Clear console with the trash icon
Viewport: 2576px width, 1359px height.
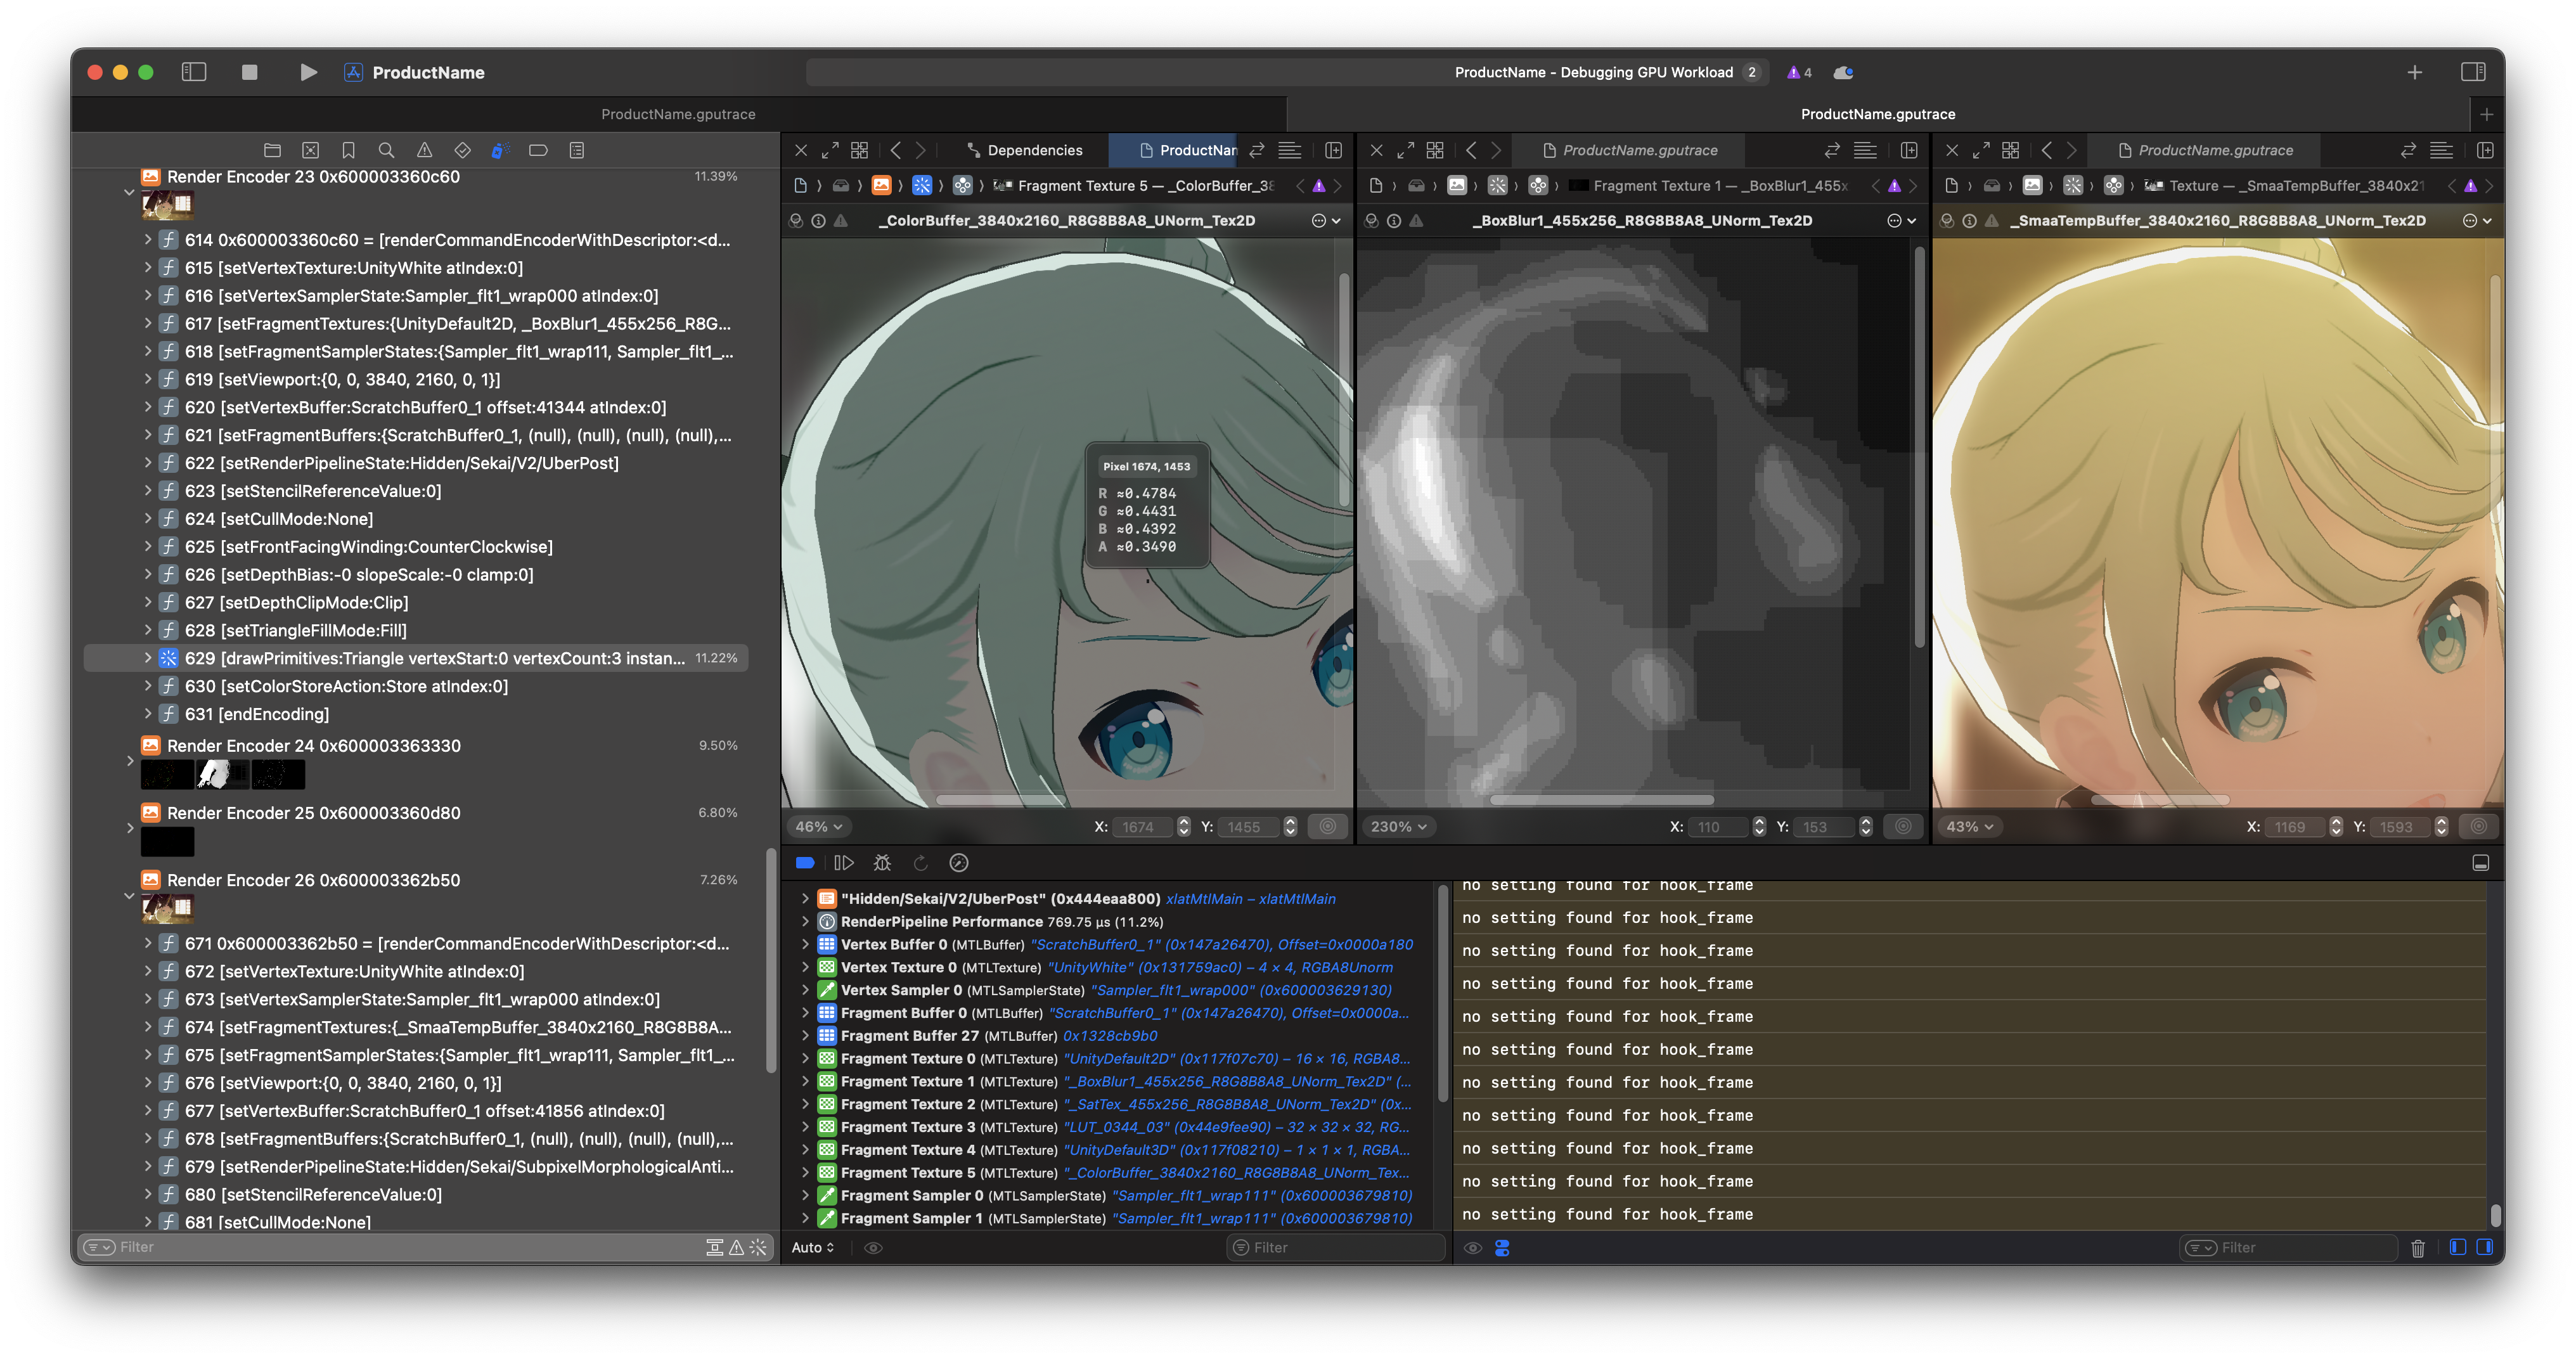click(x=2418, y=1248)
